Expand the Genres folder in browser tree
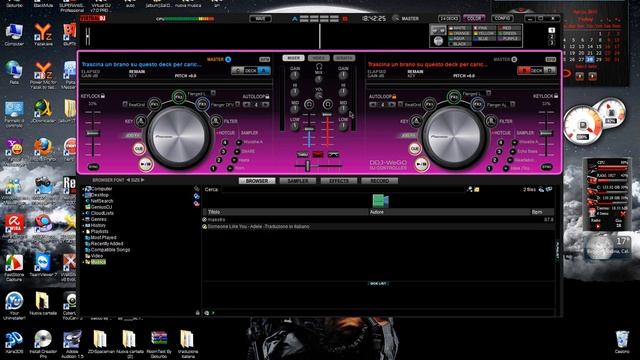The image size is (640, 360). pyautogui.click(x=83, y=219)
